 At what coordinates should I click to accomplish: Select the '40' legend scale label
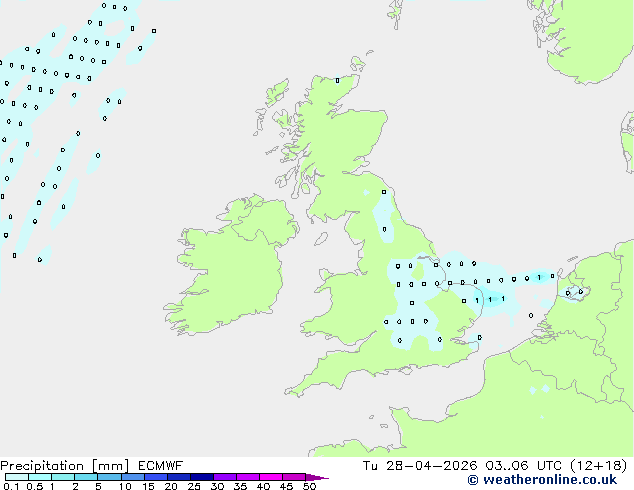pyautogui.click(x=263, y=486)
